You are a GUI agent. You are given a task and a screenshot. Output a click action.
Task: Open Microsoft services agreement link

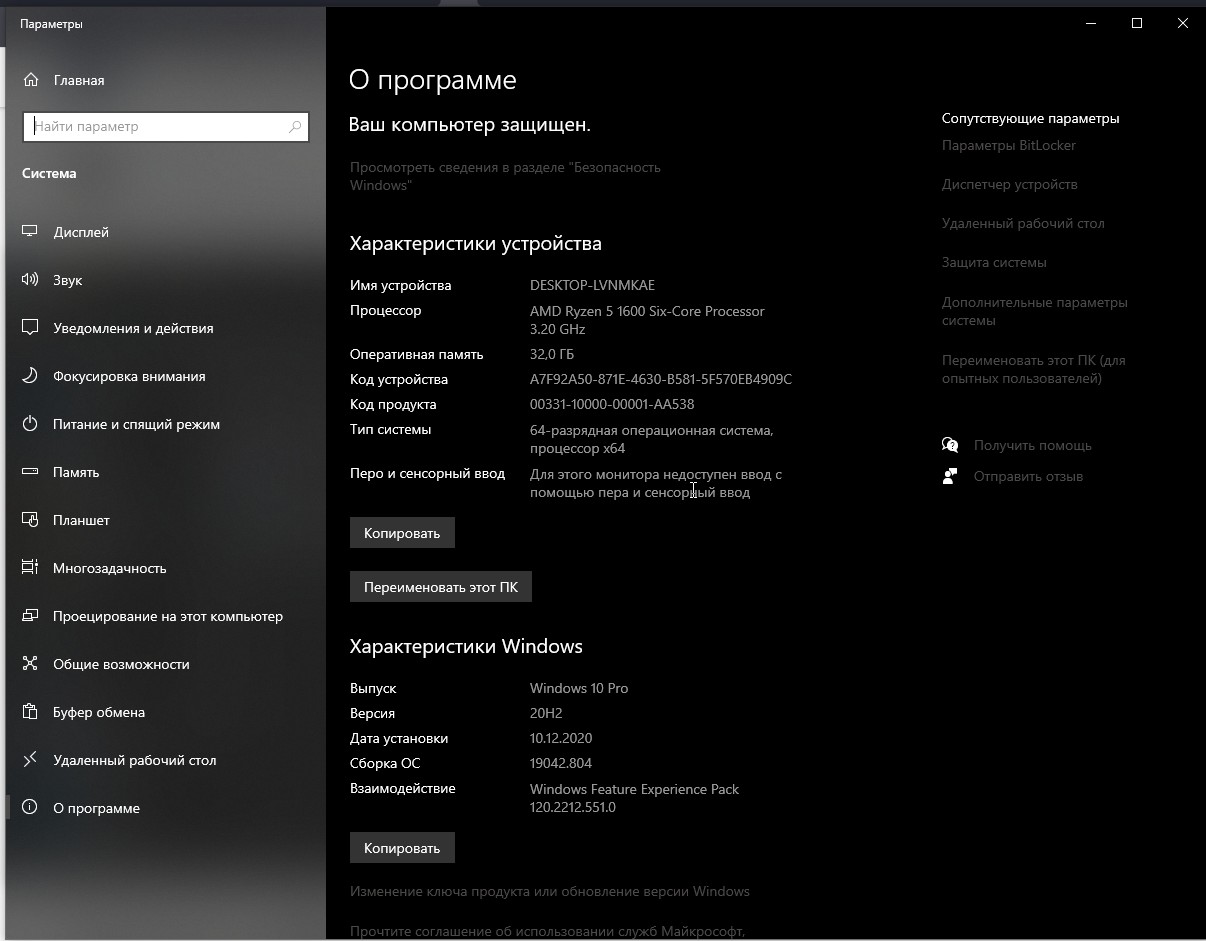(x=547, y=931)
